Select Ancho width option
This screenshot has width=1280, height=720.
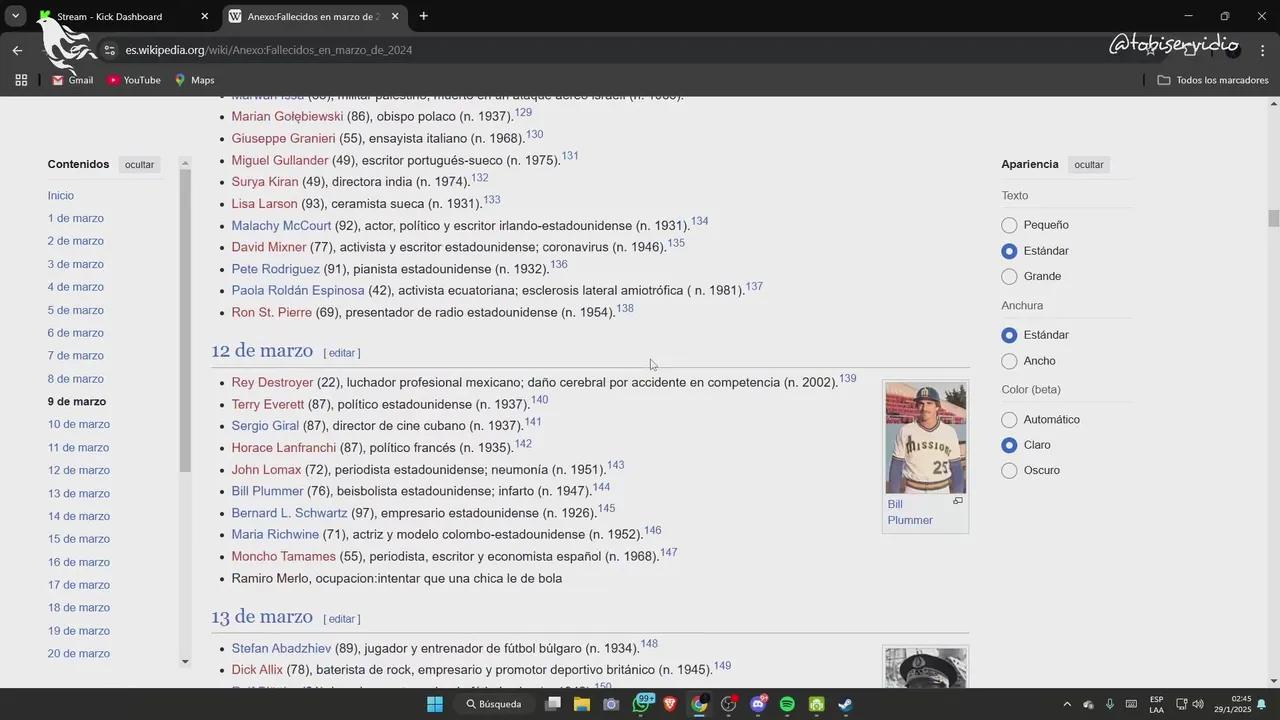click(1009, 361)
